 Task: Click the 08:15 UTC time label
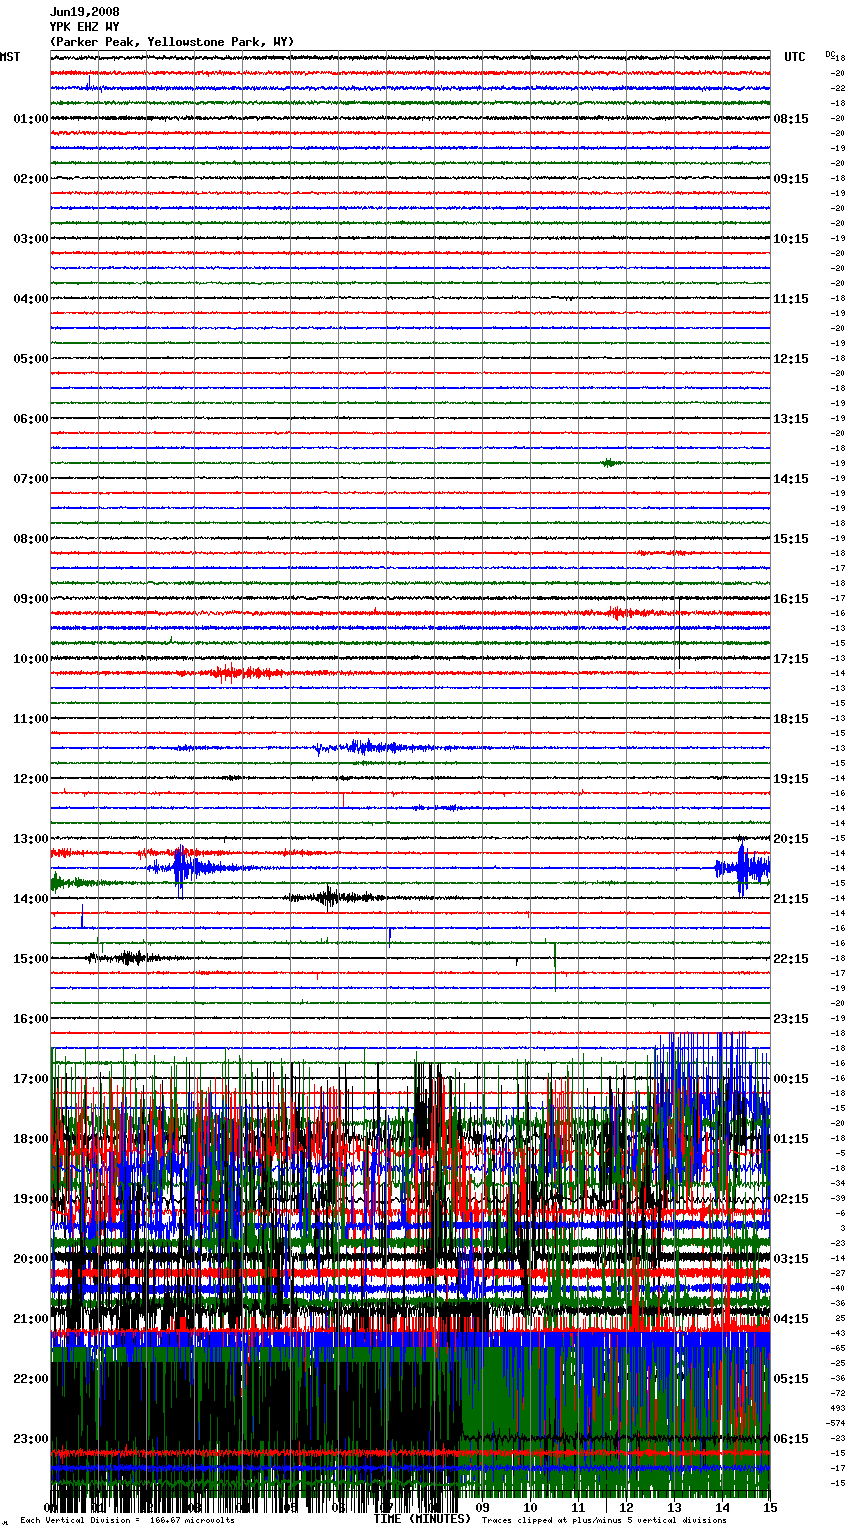pyautogui.click(x=791, y=119)
